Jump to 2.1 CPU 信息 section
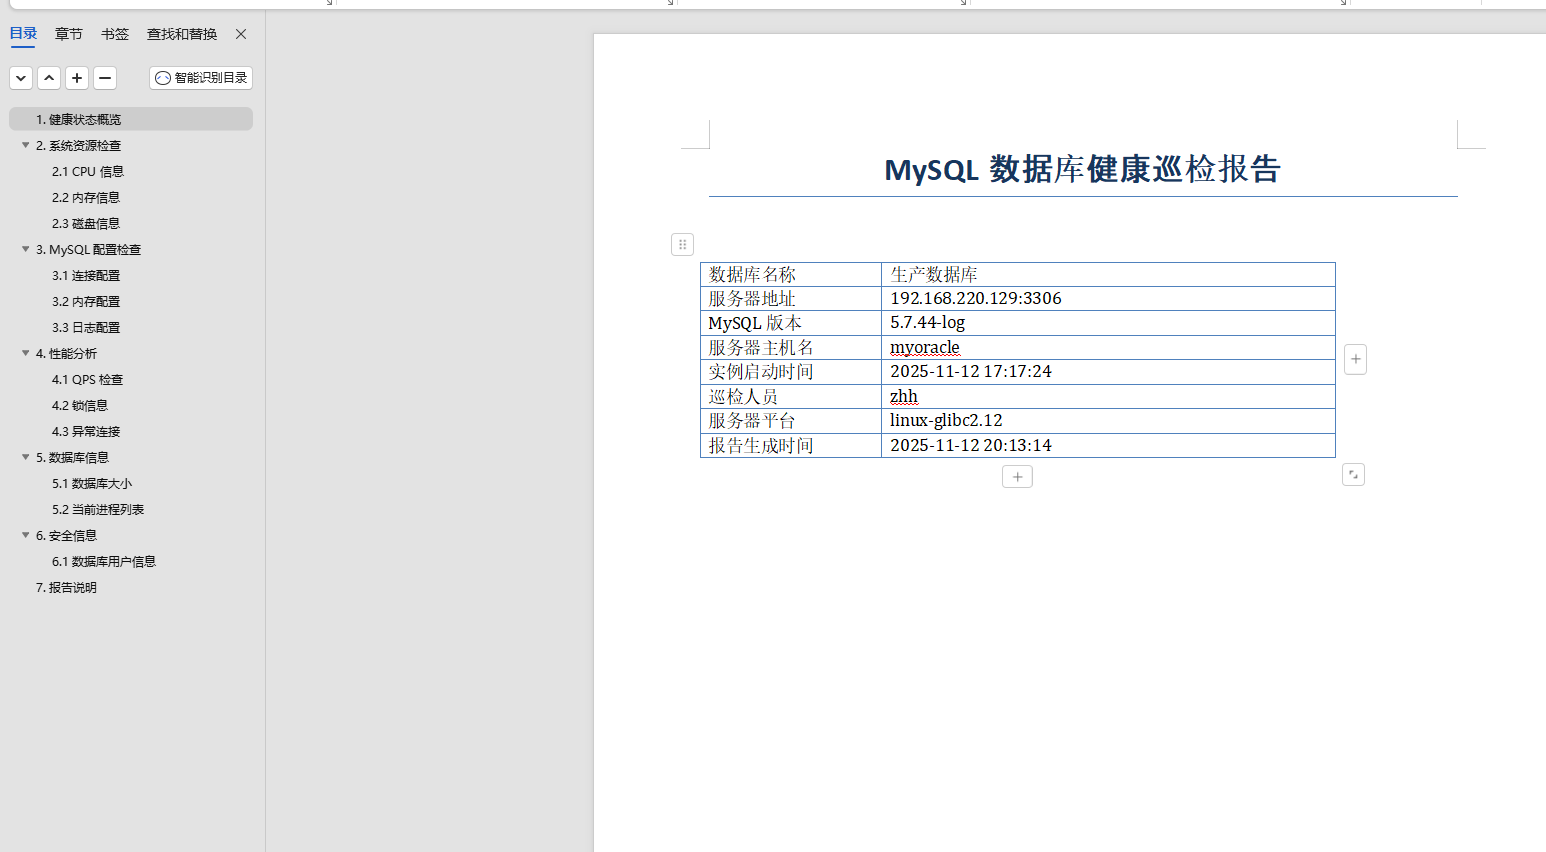Viewport: 1546px width, 852px height. coord(88,172)
